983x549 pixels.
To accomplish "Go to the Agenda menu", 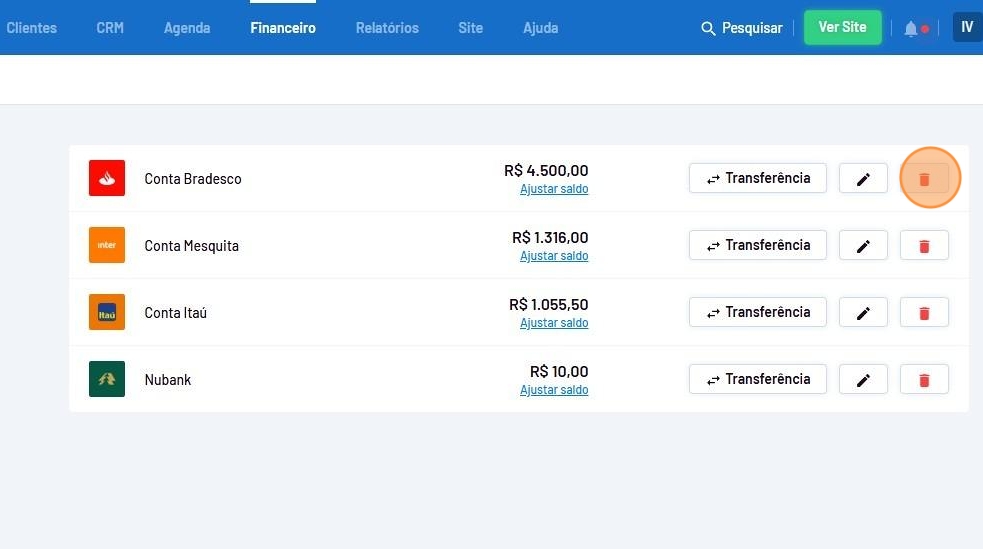I will click(x=187, y=28).
